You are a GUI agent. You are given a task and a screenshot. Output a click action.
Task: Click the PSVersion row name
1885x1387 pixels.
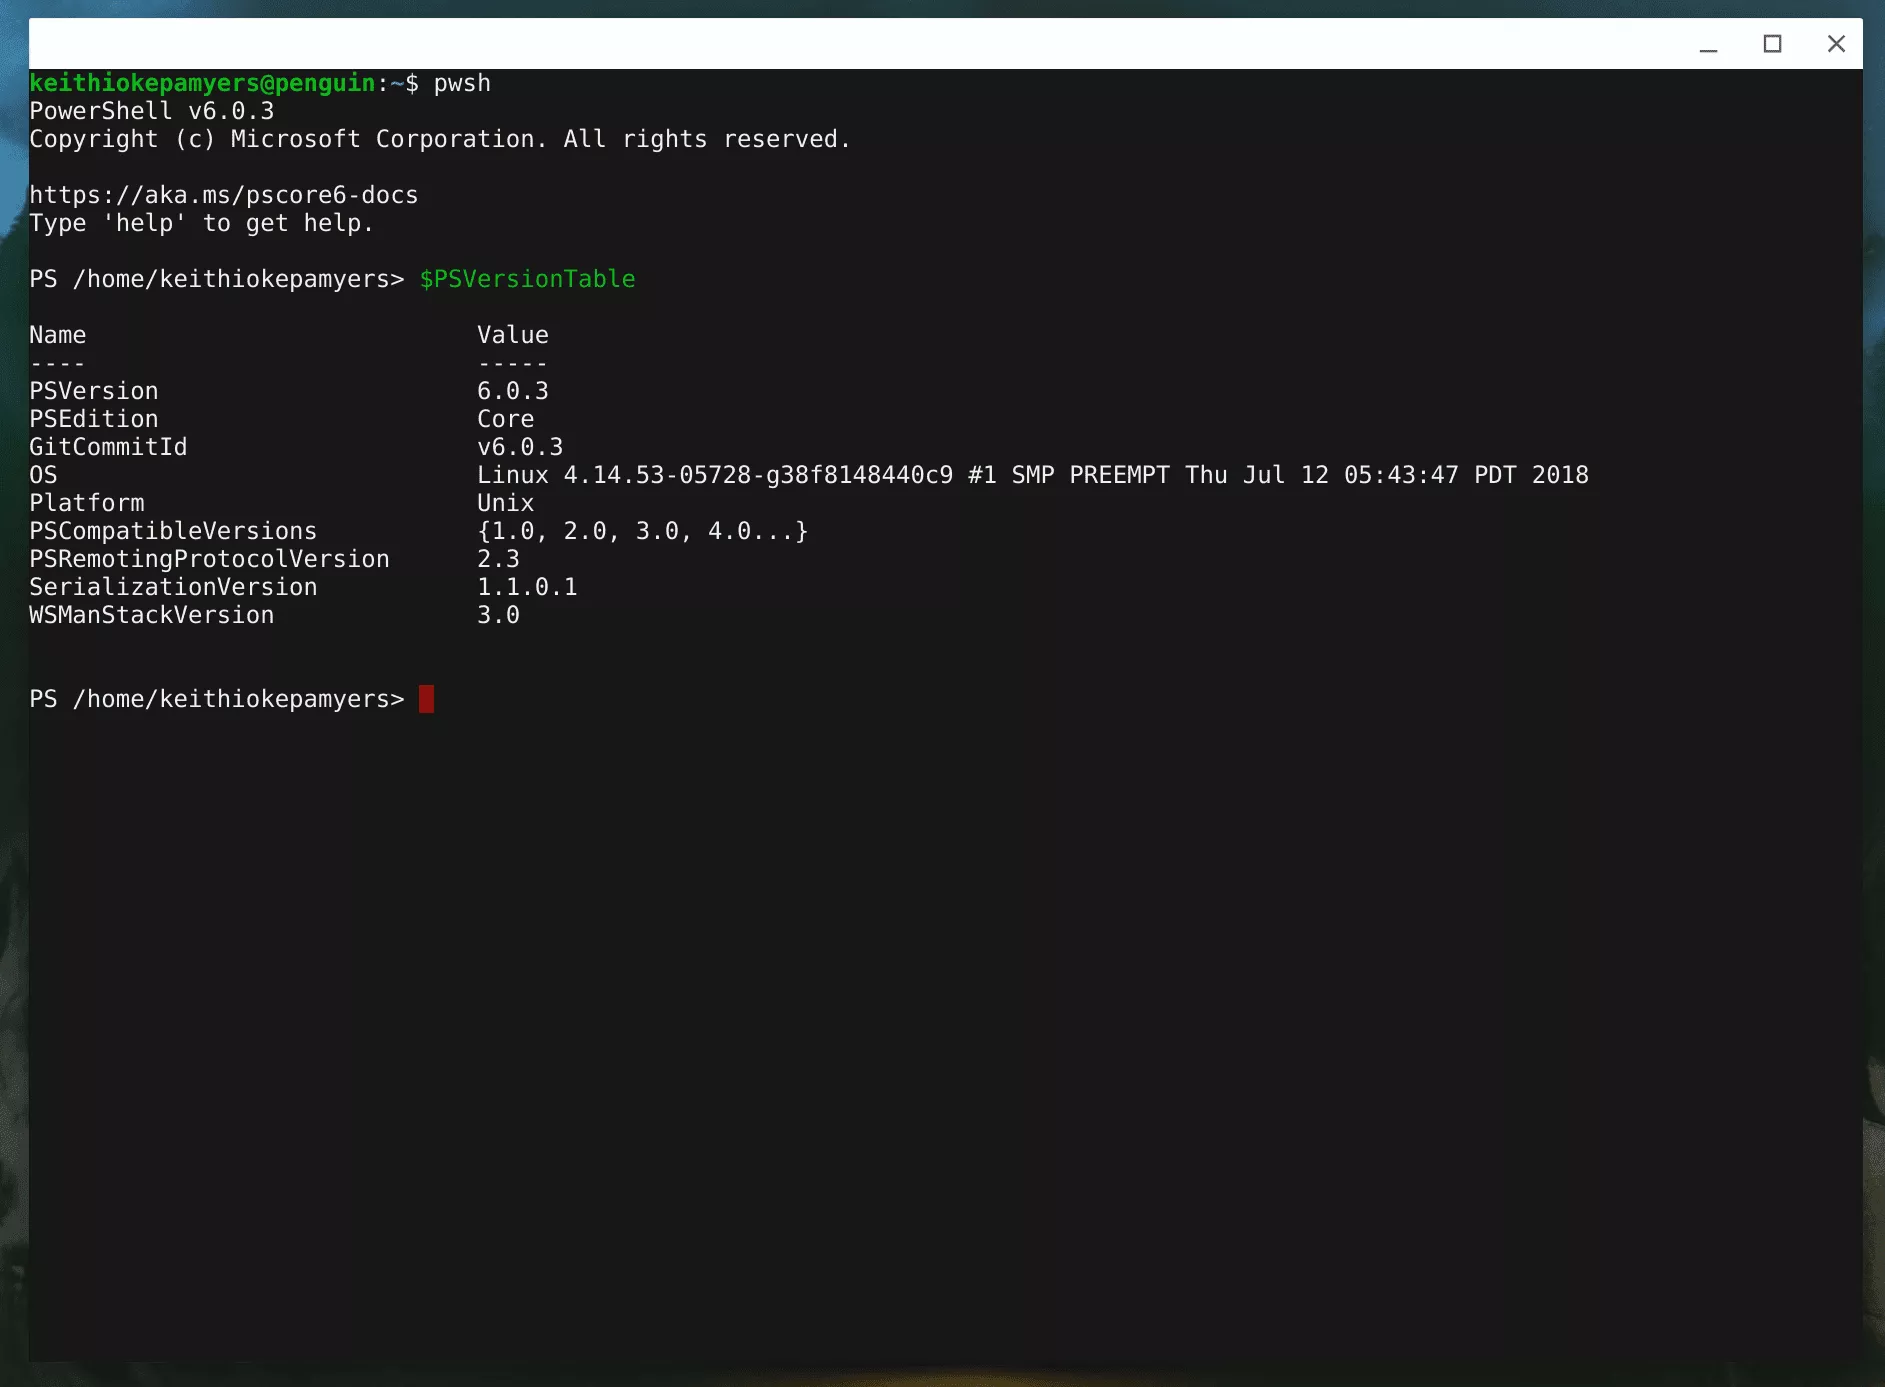[94, 391]
